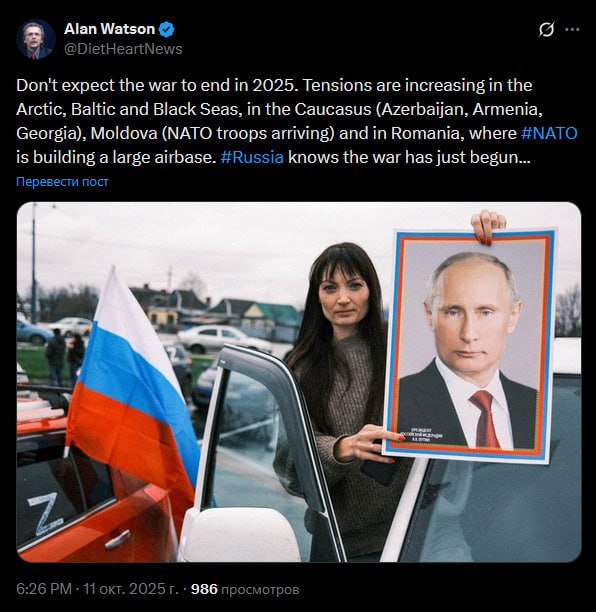View the 986 просмотров view count
Viewport: 596px width, 612px height.
(x=245, y=589)
